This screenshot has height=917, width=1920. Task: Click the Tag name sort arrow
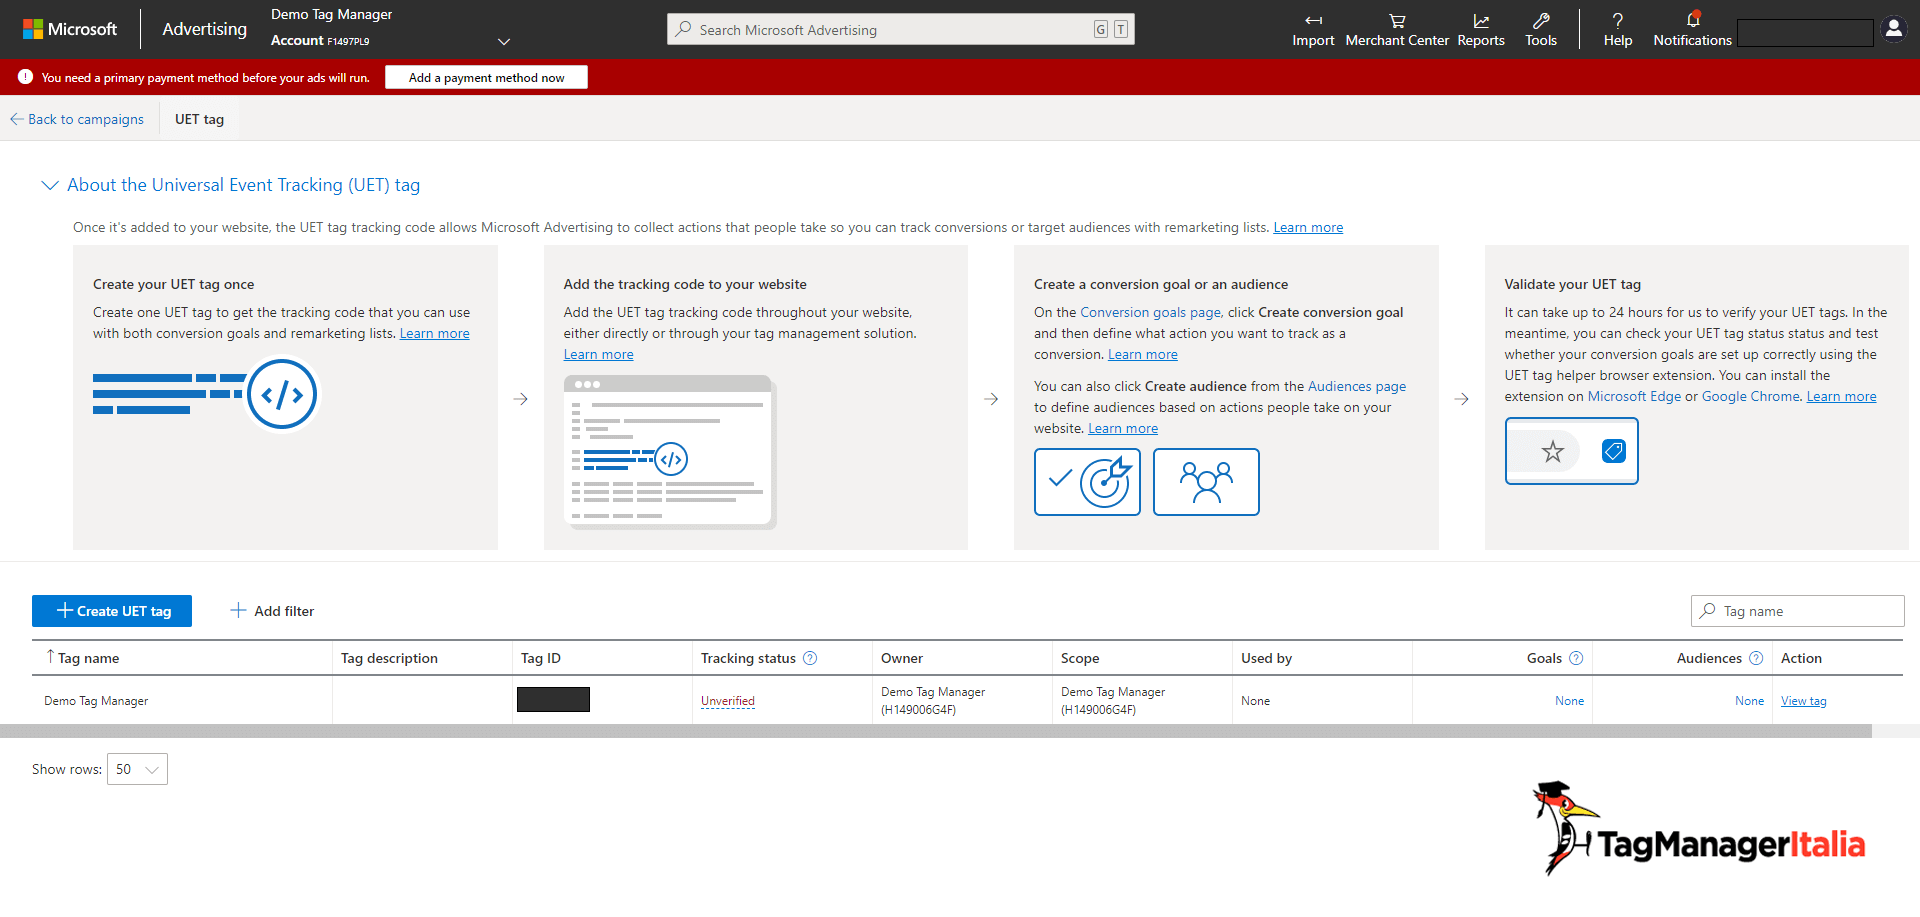[50, 657]
